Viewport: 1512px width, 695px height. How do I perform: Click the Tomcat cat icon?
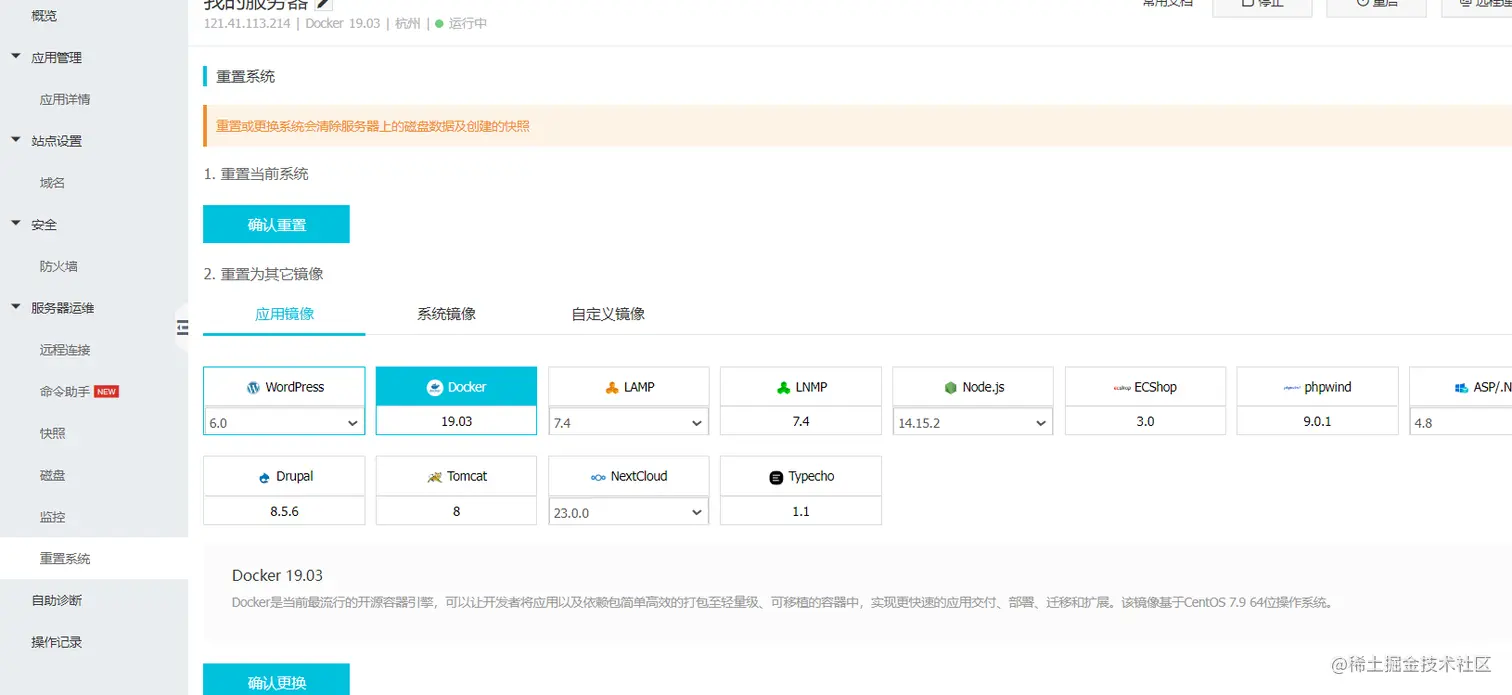coord(434,477)
